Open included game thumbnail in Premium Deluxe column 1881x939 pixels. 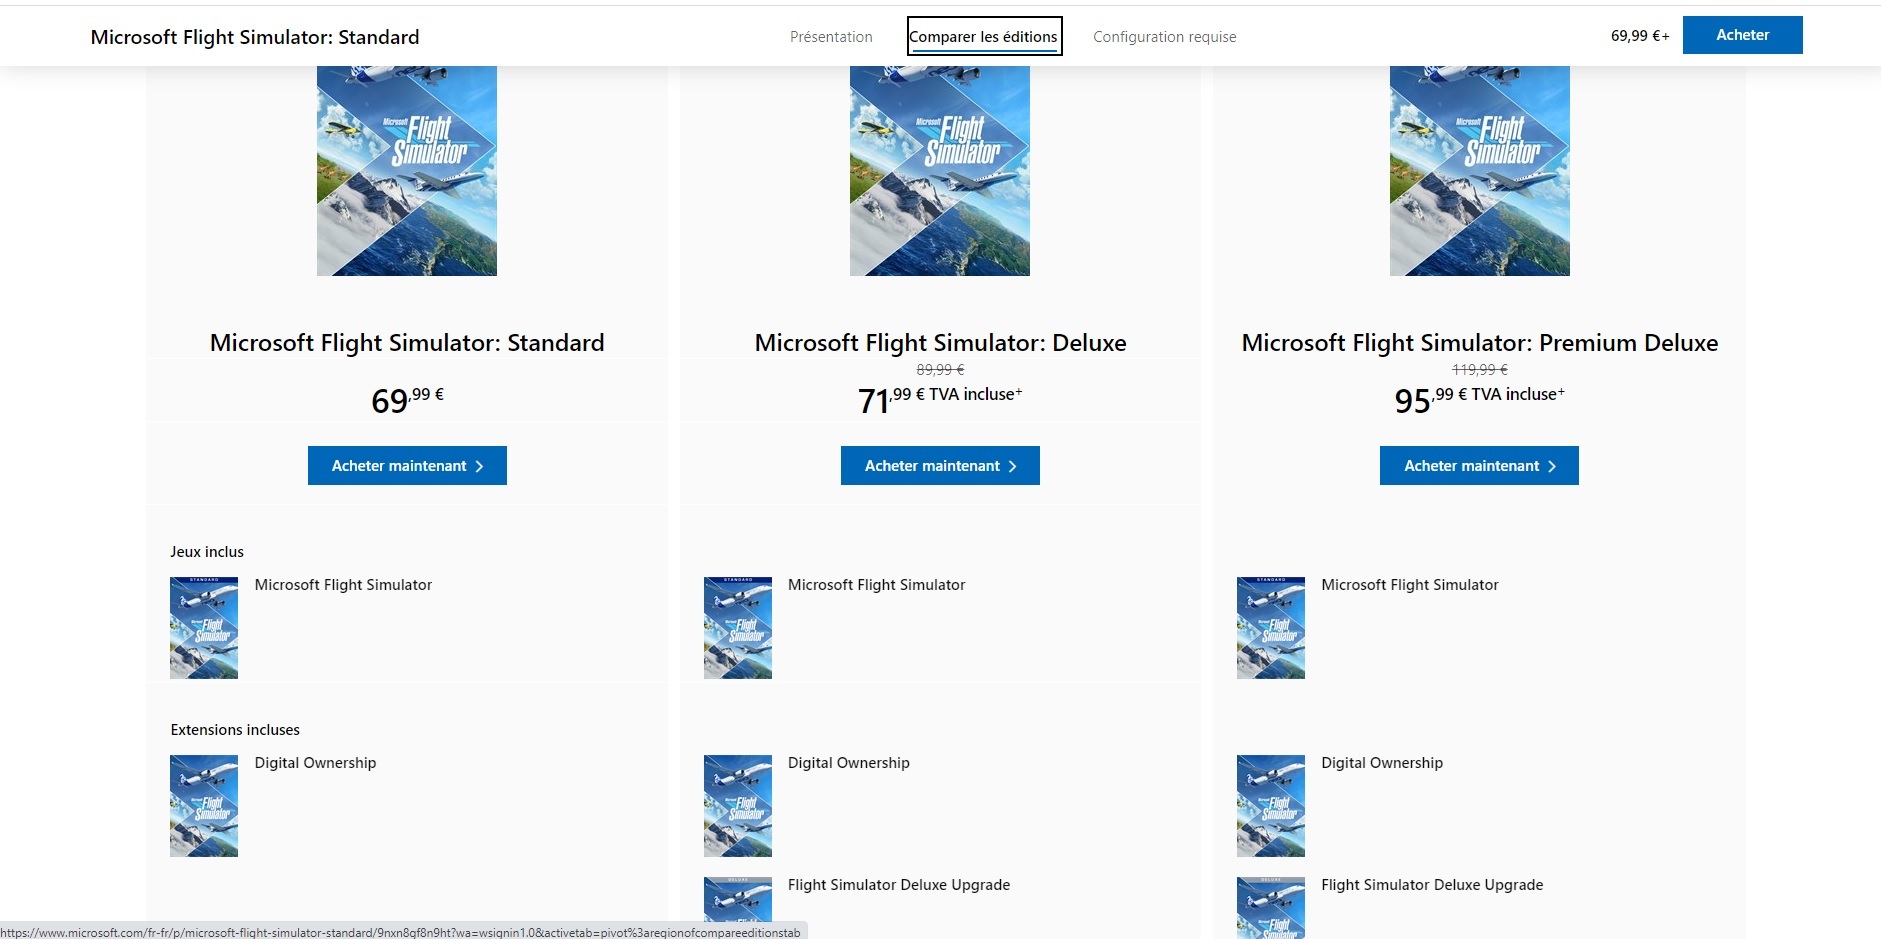pos(1271,628)
